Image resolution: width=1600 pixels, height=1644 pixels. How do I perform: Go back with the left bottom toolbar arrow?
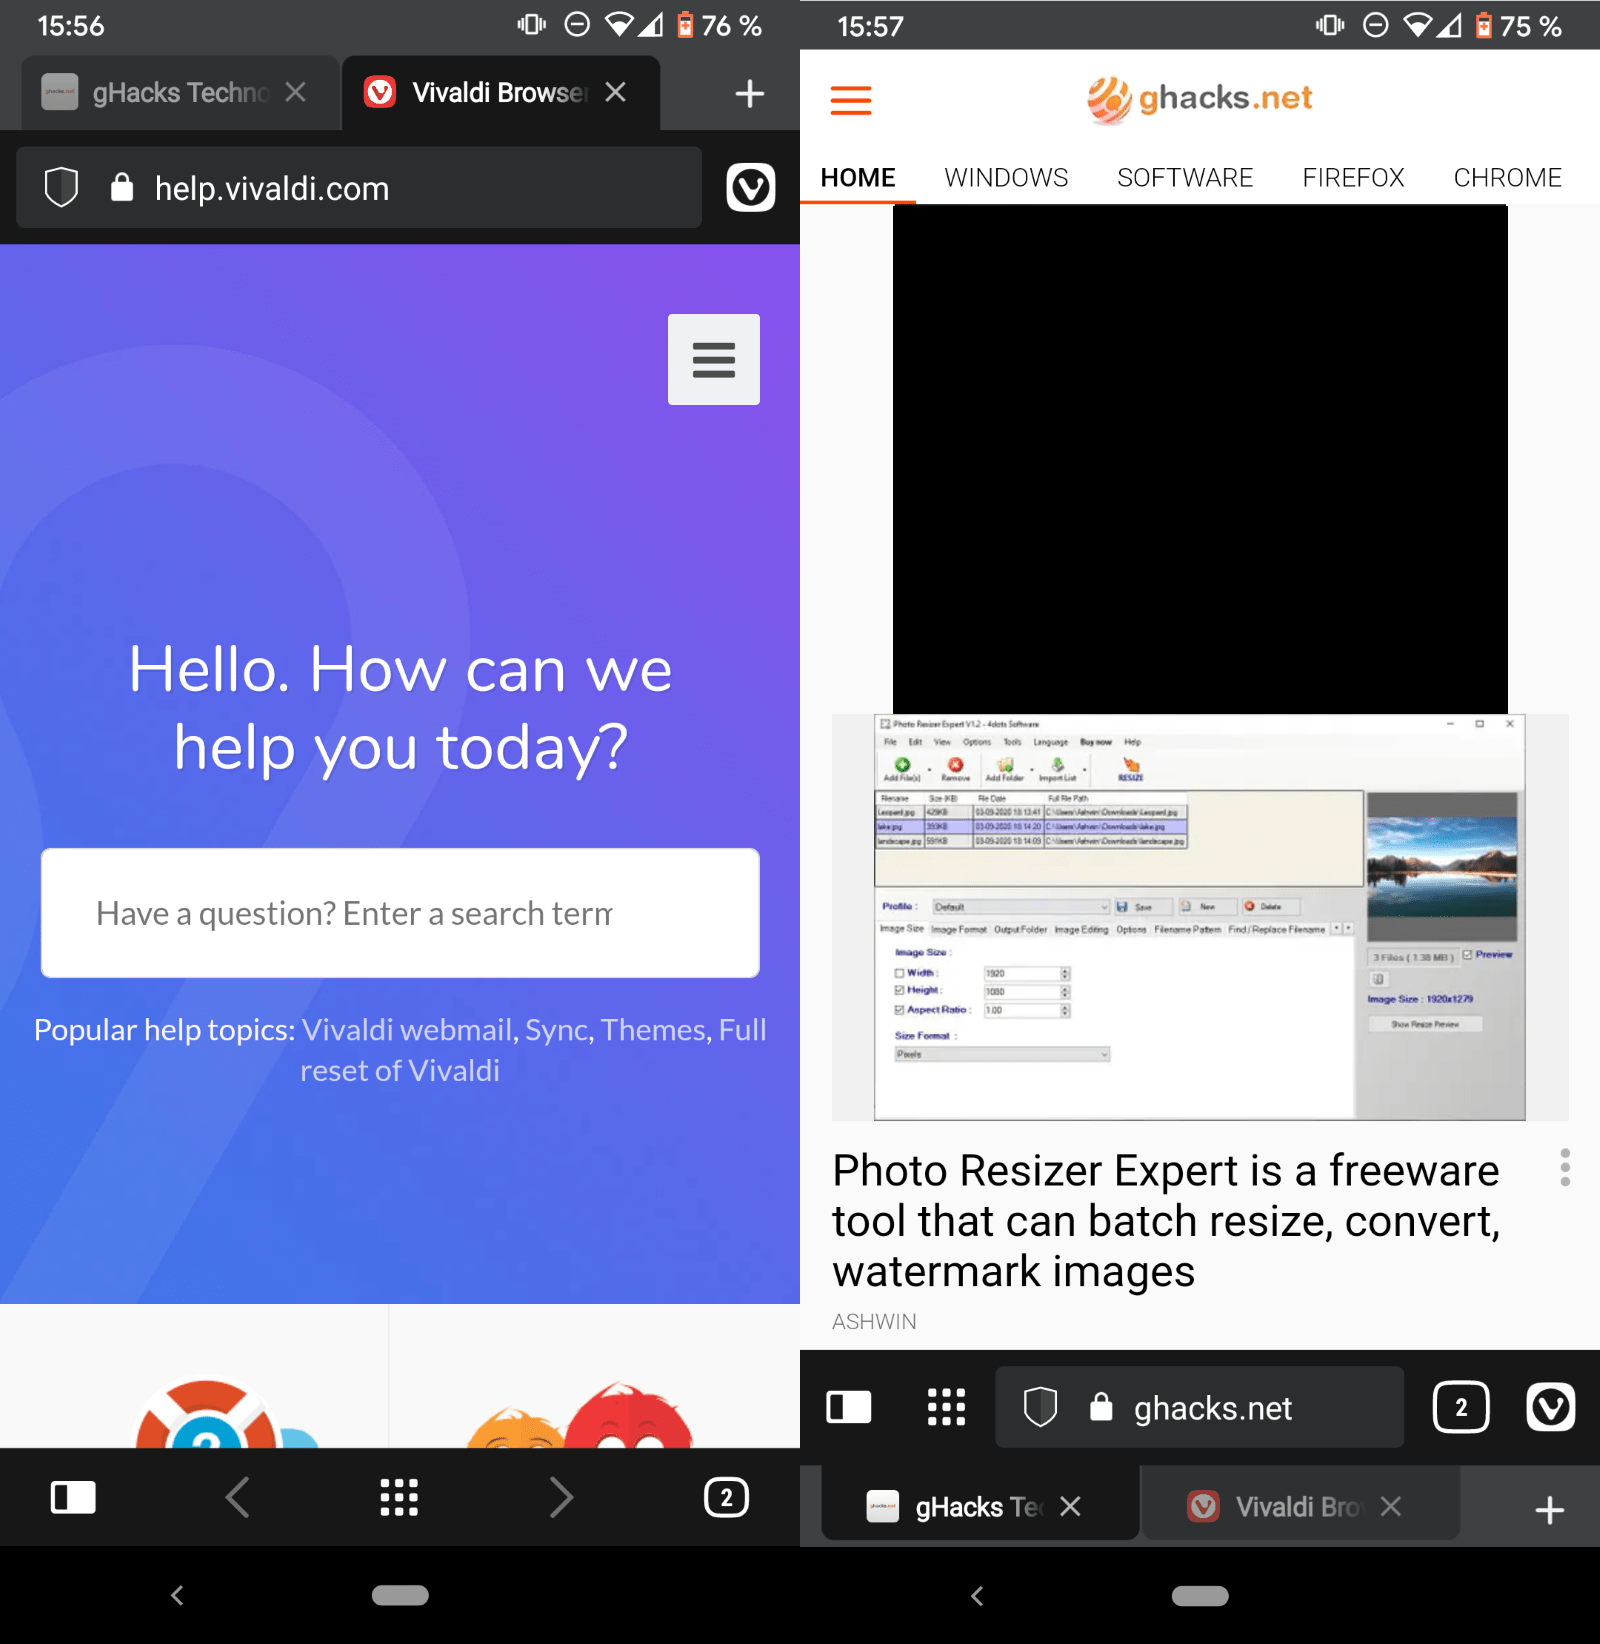237,1497
